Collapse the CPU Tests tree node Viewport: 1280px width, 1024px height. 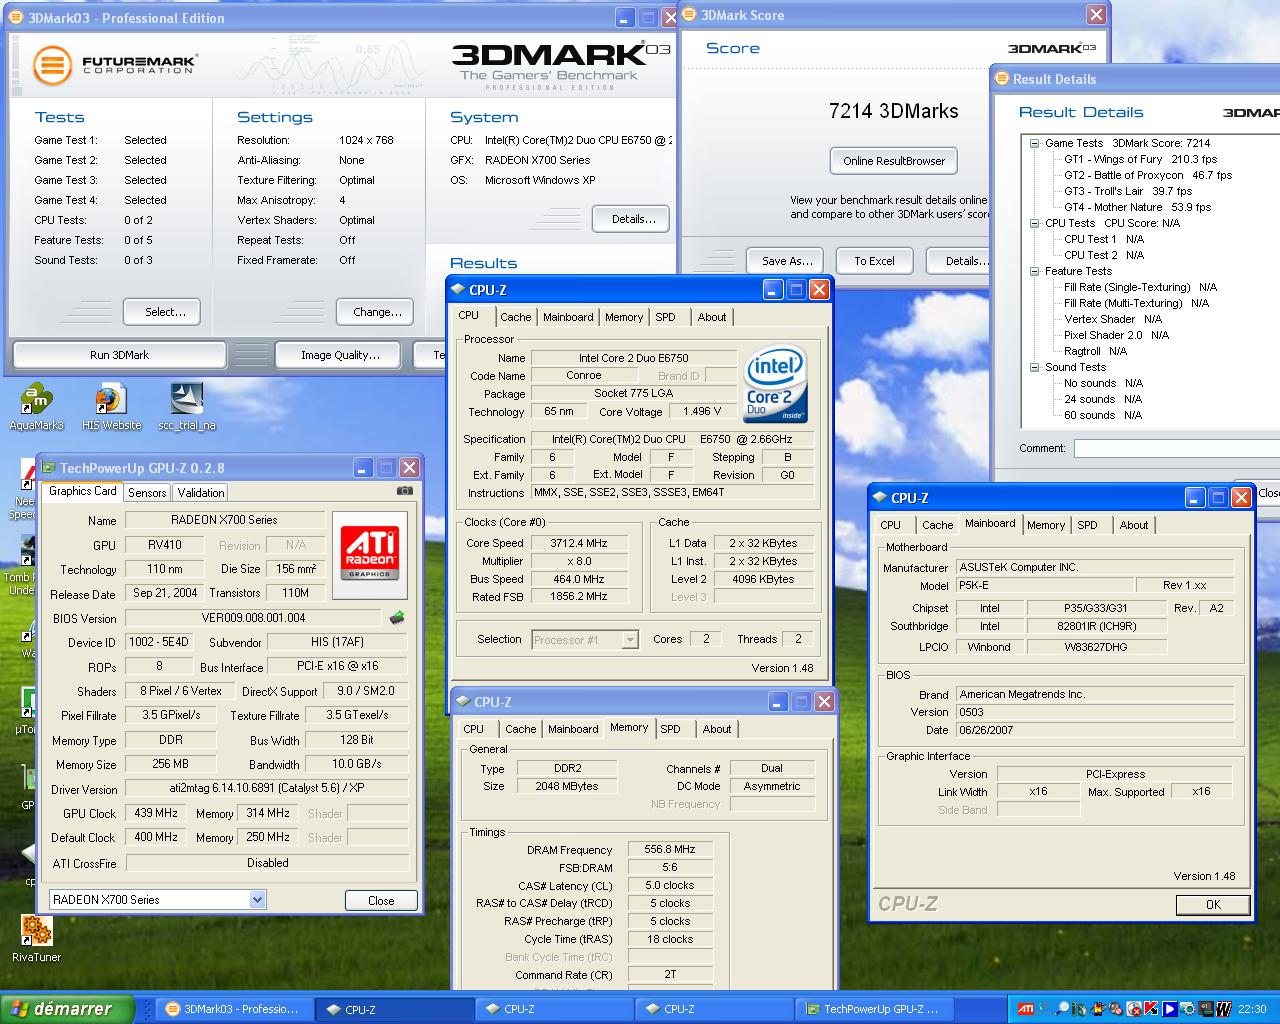[x=1035, y=223]
